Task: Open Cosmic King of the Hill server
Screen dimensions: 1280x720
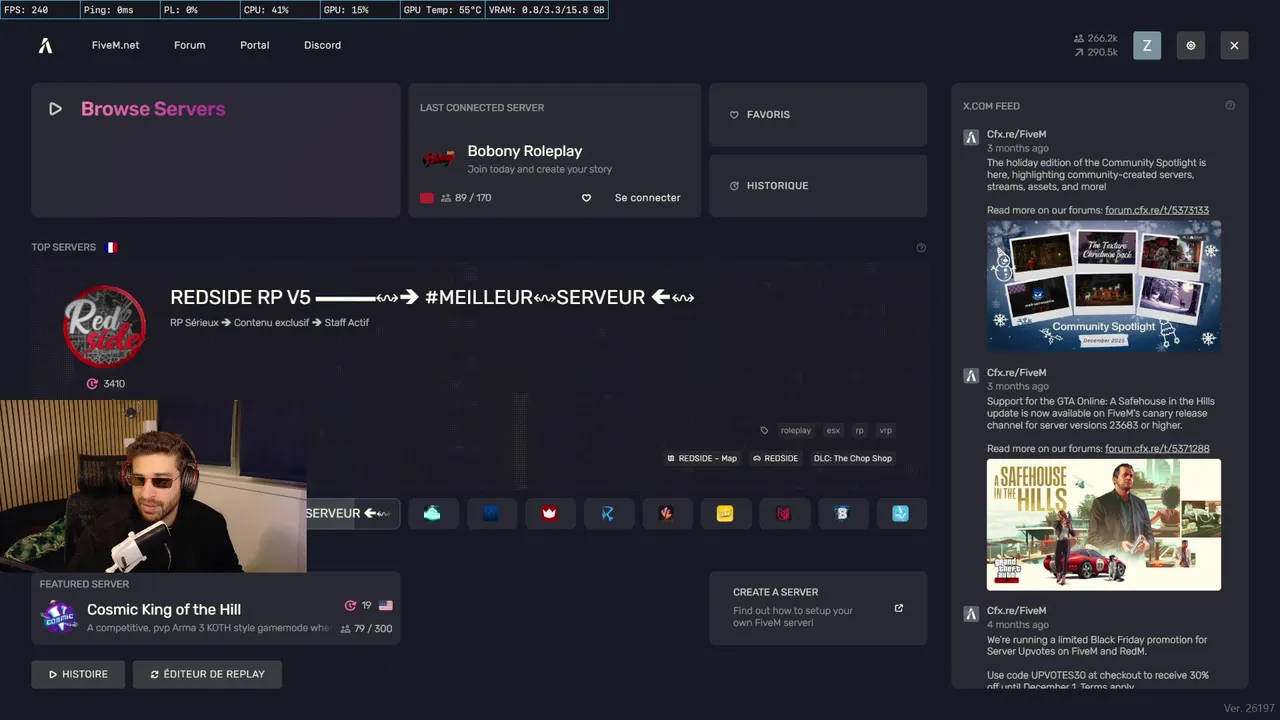Action: tap(164, 609)
